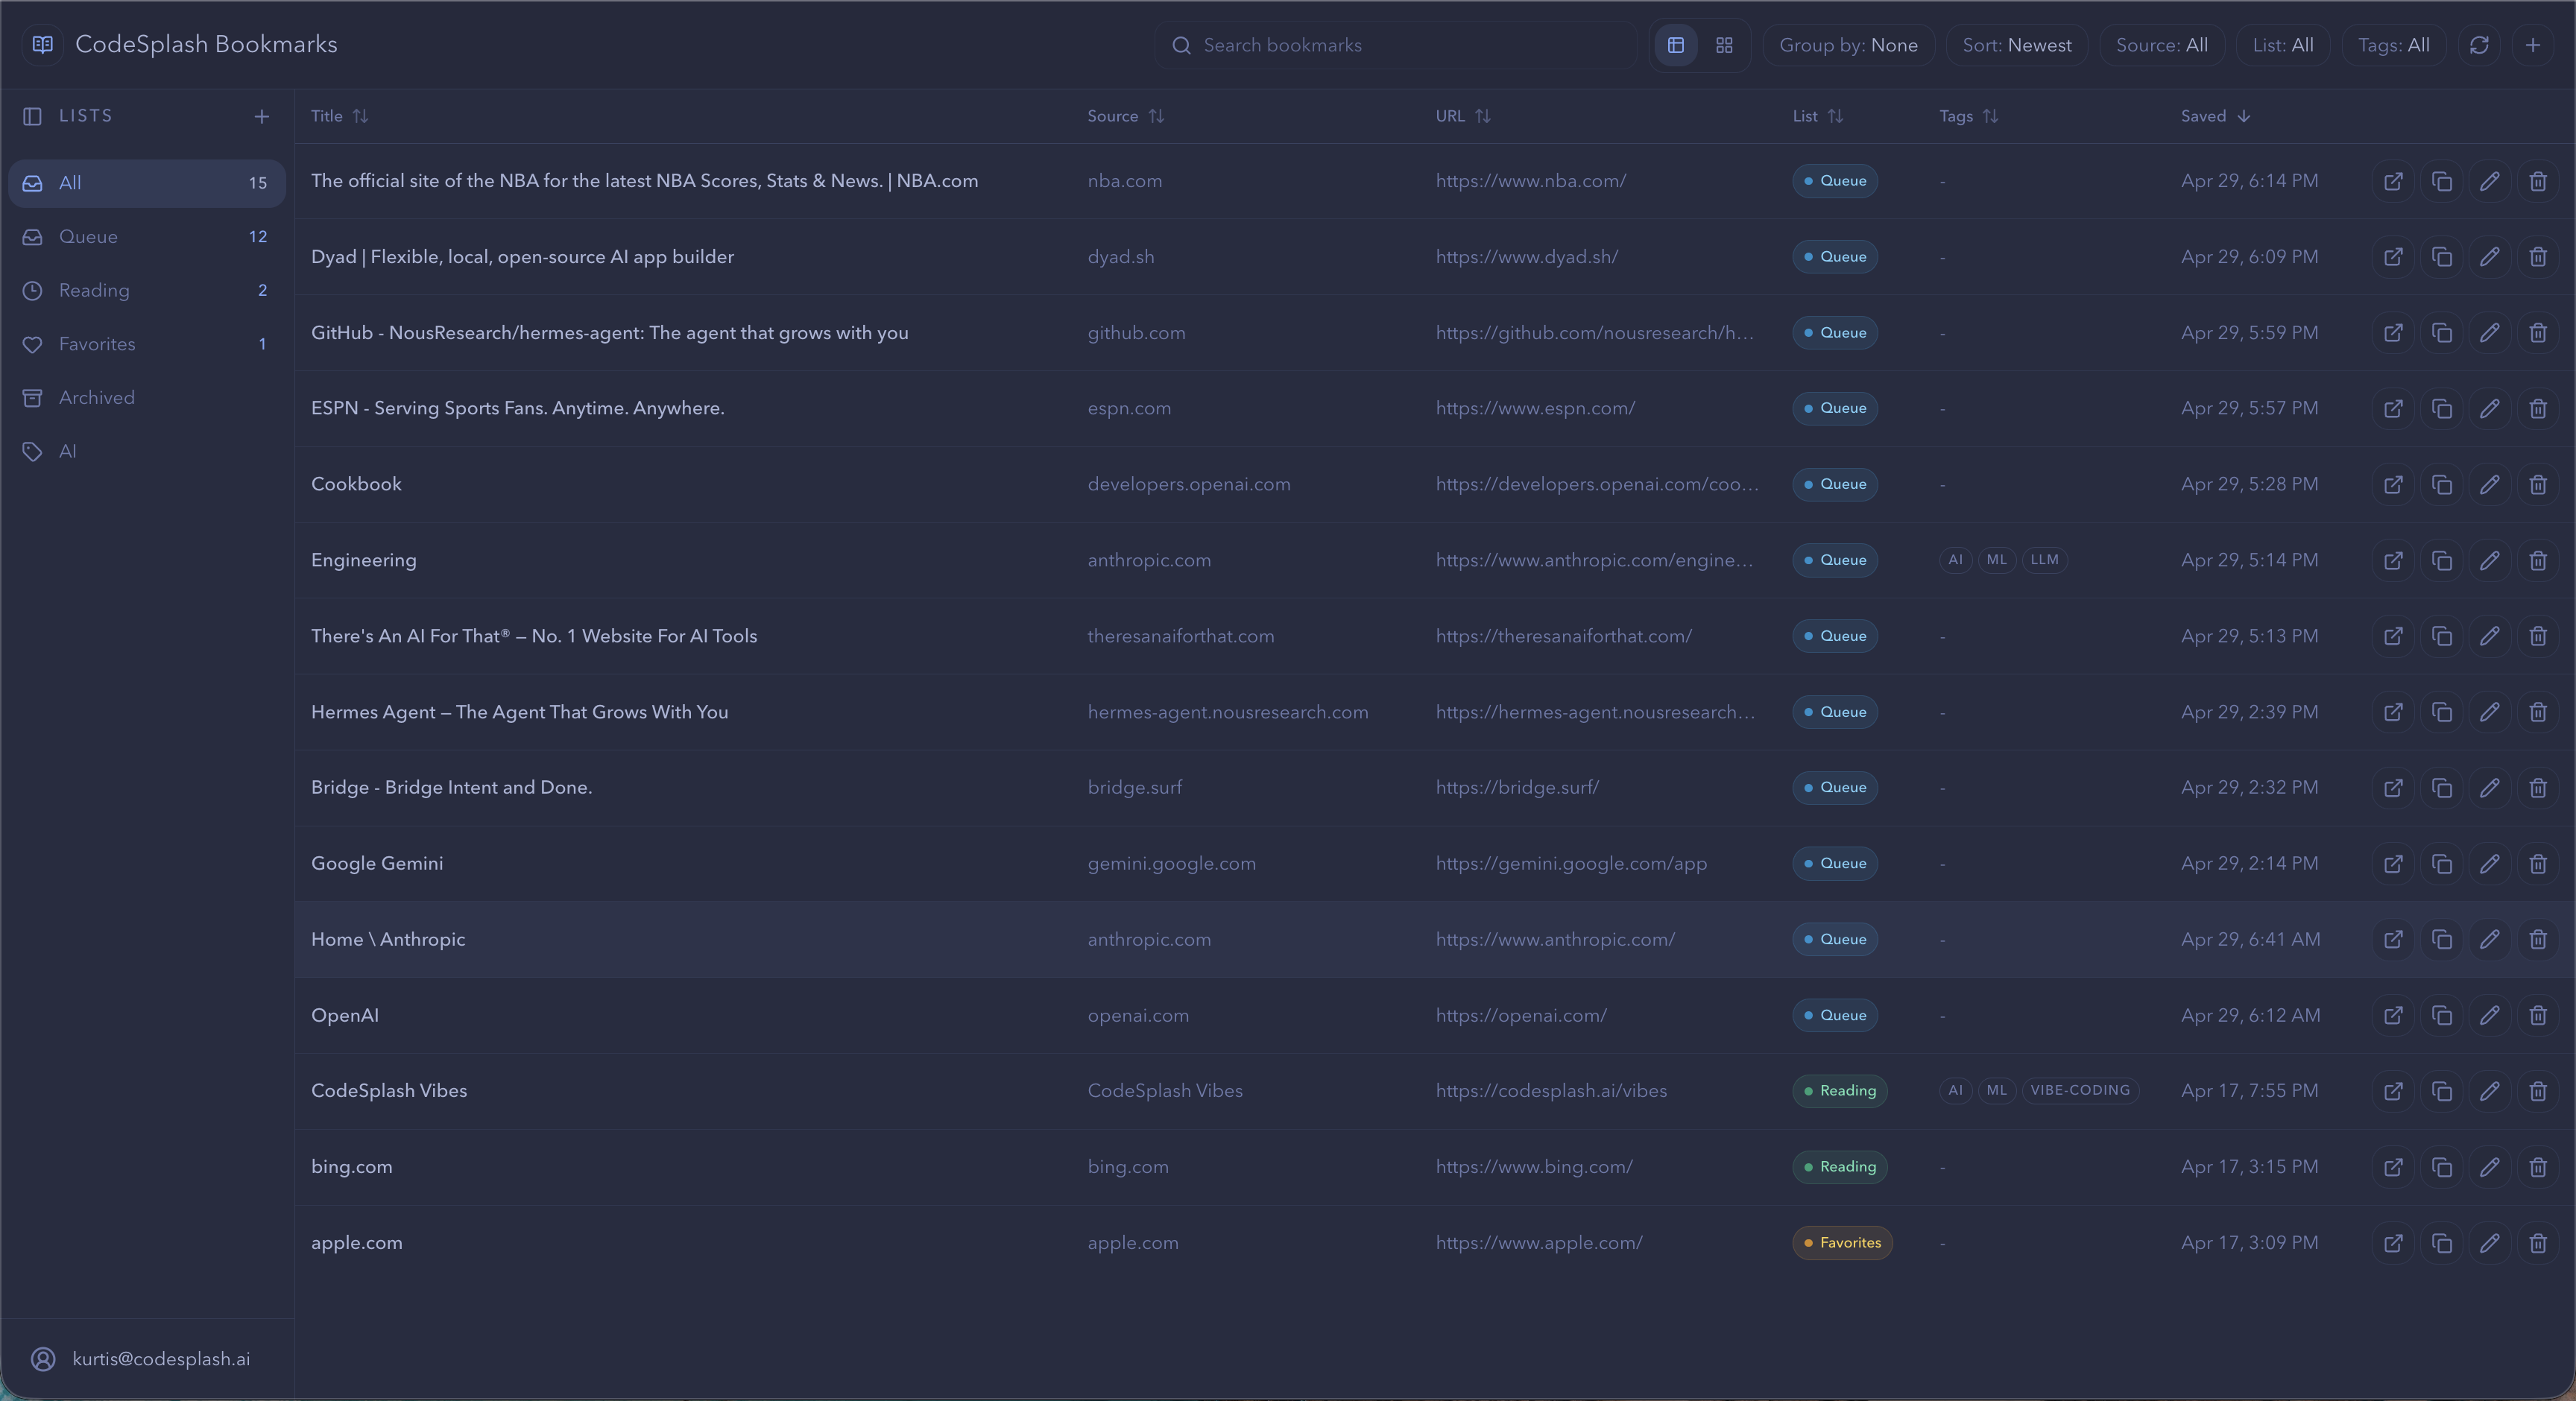Sort by Saved column header
This screenshot has height=1401, width=2576.
click(x=2216, y=116)
